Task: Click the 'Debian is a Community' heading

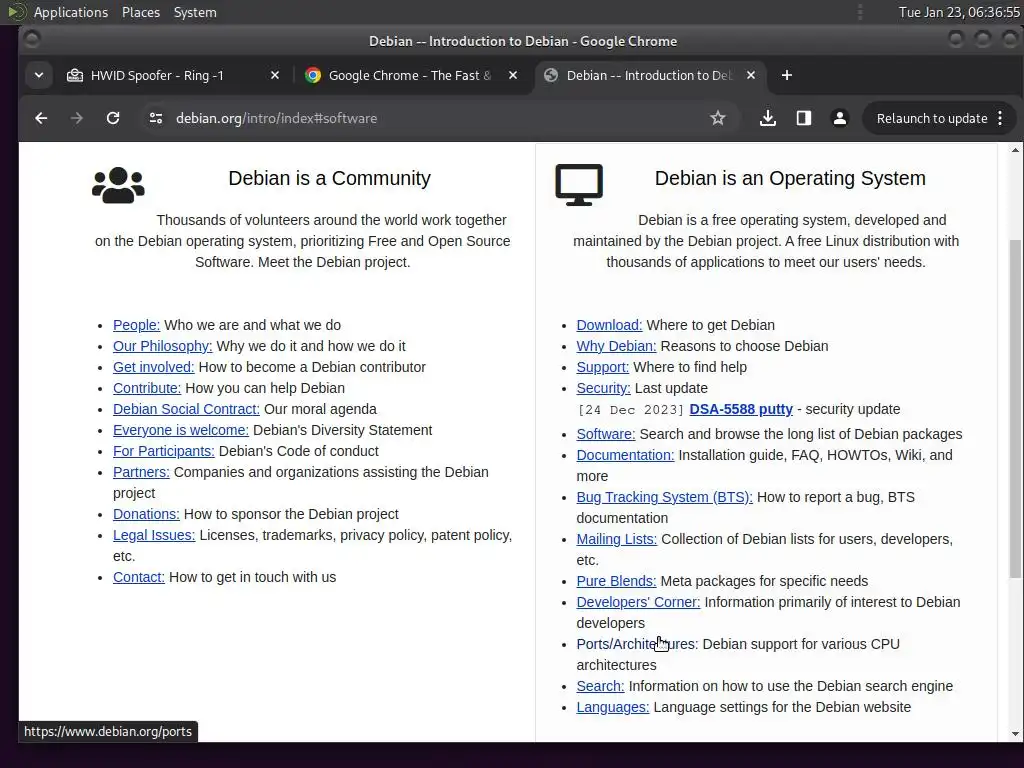Action: [329, 178]
